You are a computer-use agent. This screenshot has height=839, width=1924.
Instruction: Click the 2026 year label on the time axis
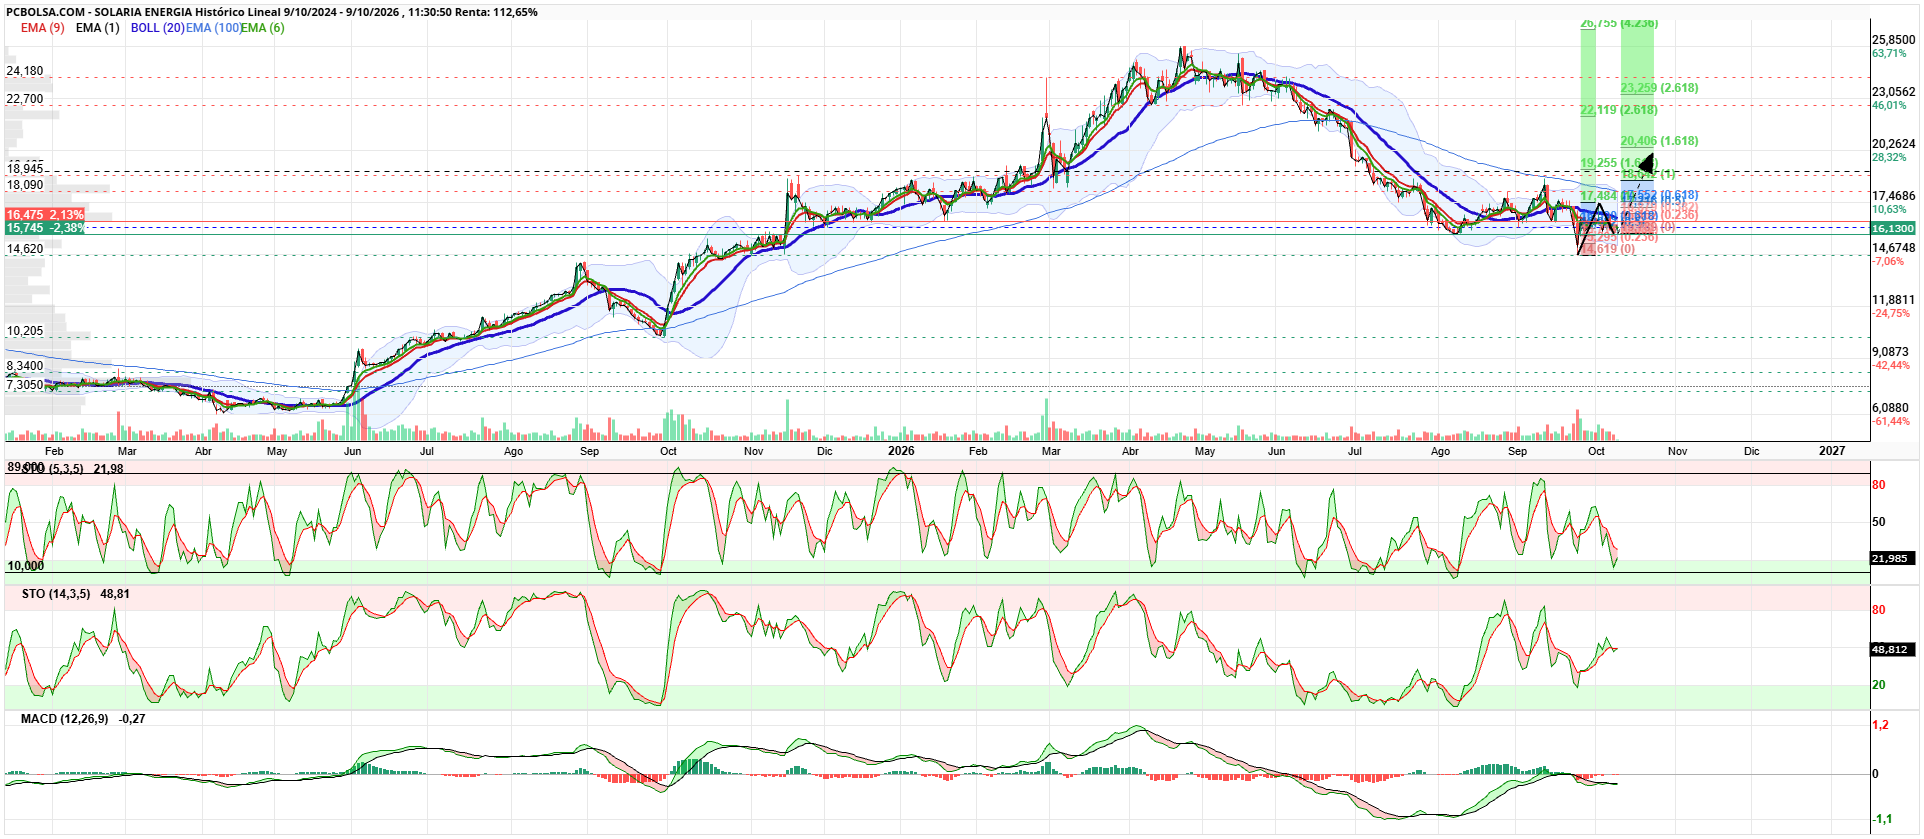coord(901,451)
